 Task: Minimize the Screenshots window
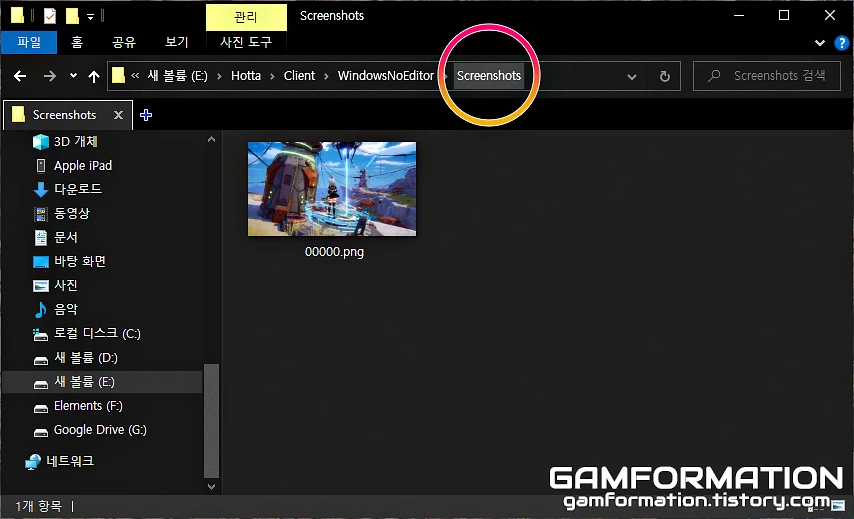[739, 15]
